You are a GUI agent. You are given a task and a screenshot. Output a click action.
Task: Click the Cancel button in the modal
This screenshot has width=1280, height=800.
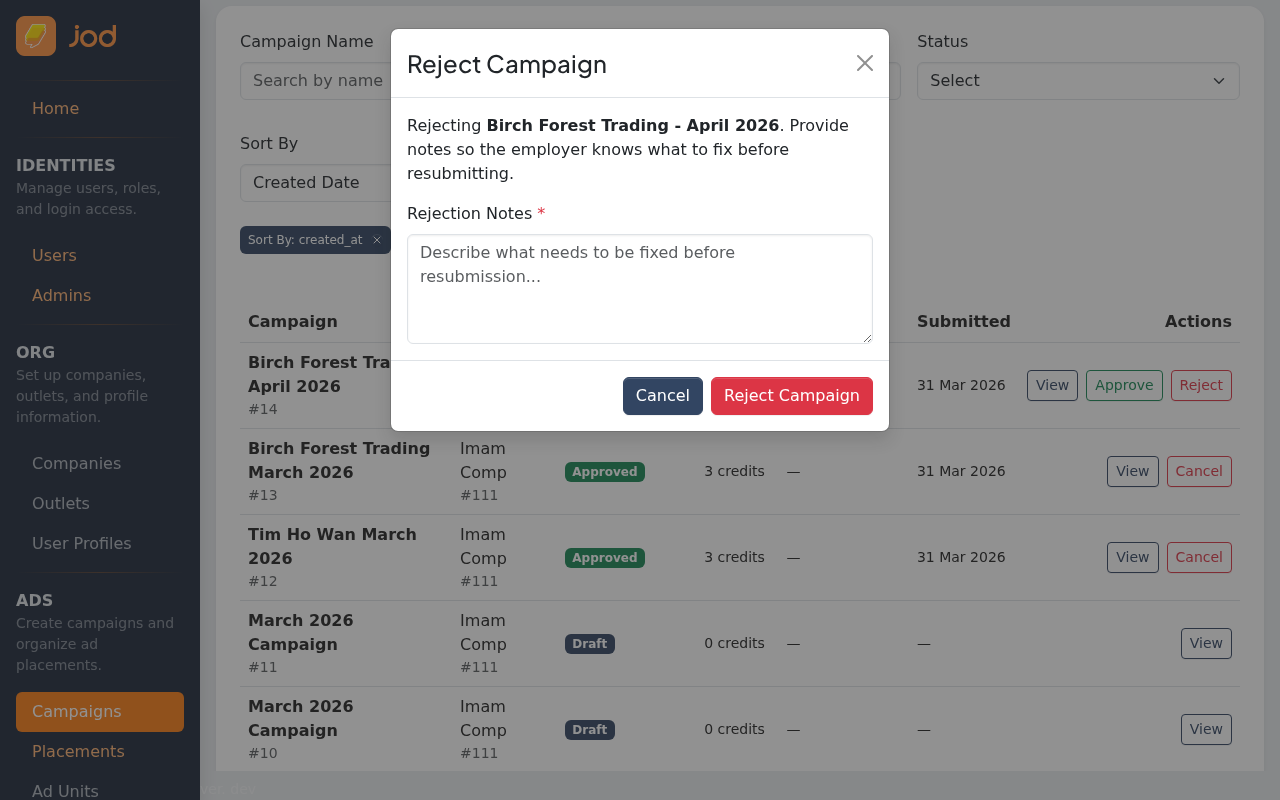click(x=662, y=396)
